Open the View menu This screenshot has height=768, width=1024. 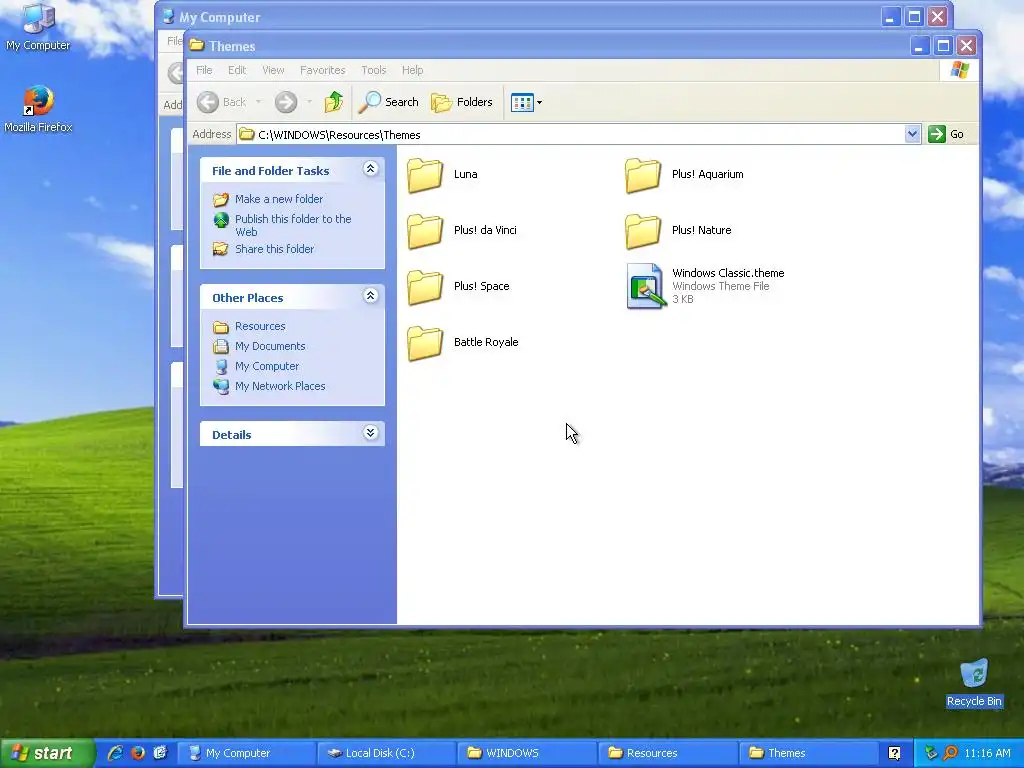tap(273, 70)
